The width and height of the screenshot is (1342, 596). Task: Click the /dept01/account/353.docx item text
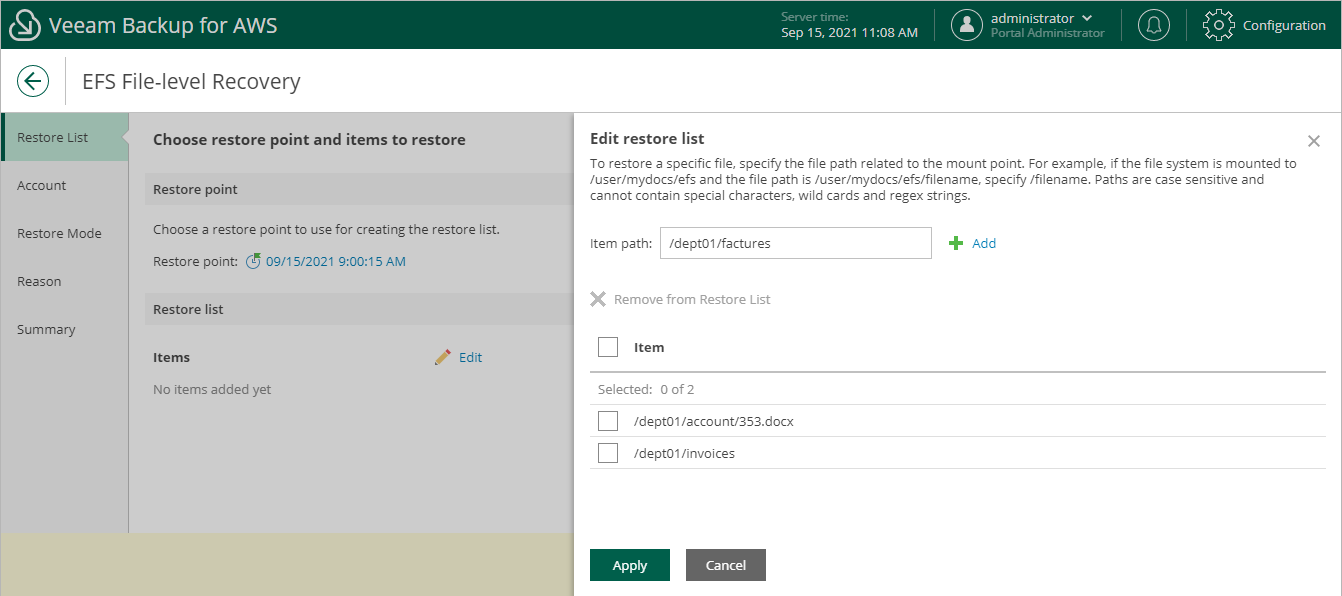click(x=714, y=421)
